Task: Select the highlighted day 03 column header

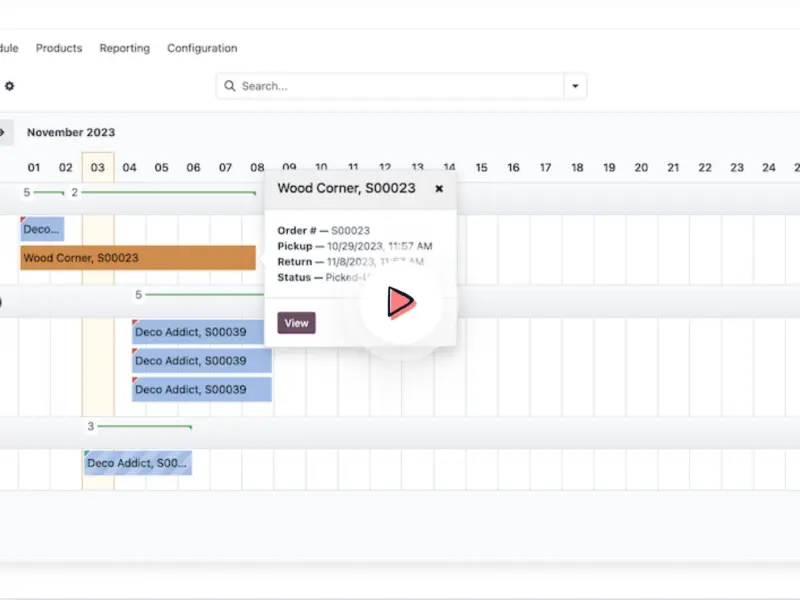Action: 97,168
